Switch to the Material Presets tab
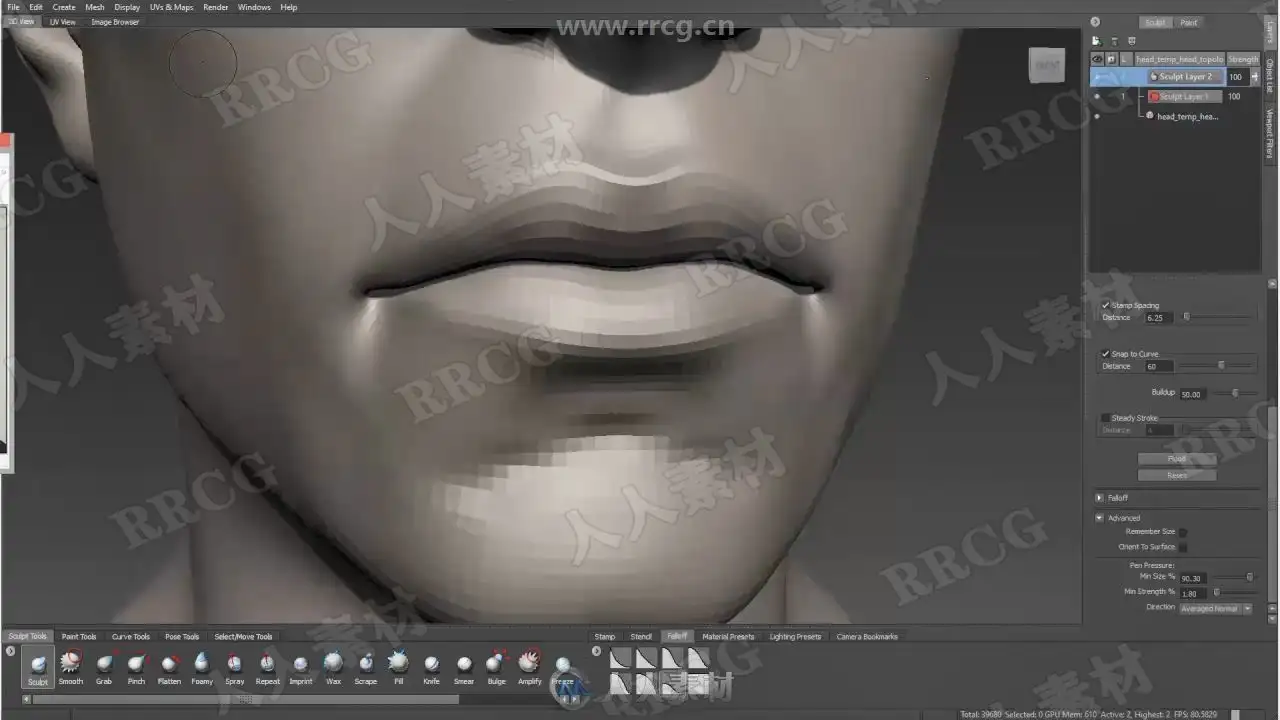Viewport: 1280px width, 720px height. pyautogui.click(x=728, y=636)
